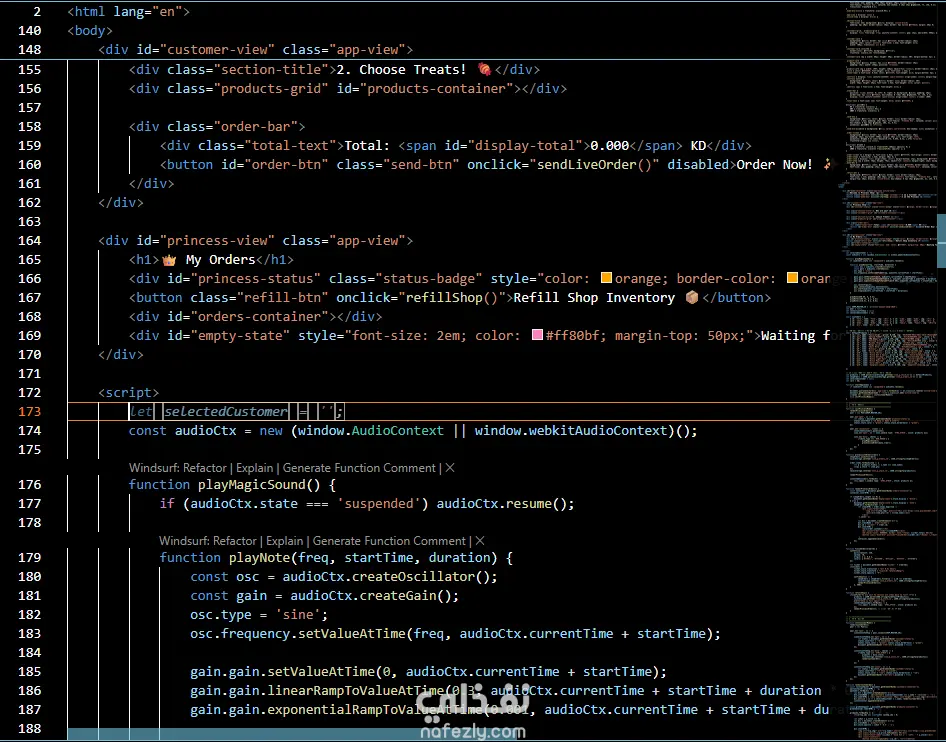Click the playMagicSound function name
946x742 pixels.
click(252, 484)
